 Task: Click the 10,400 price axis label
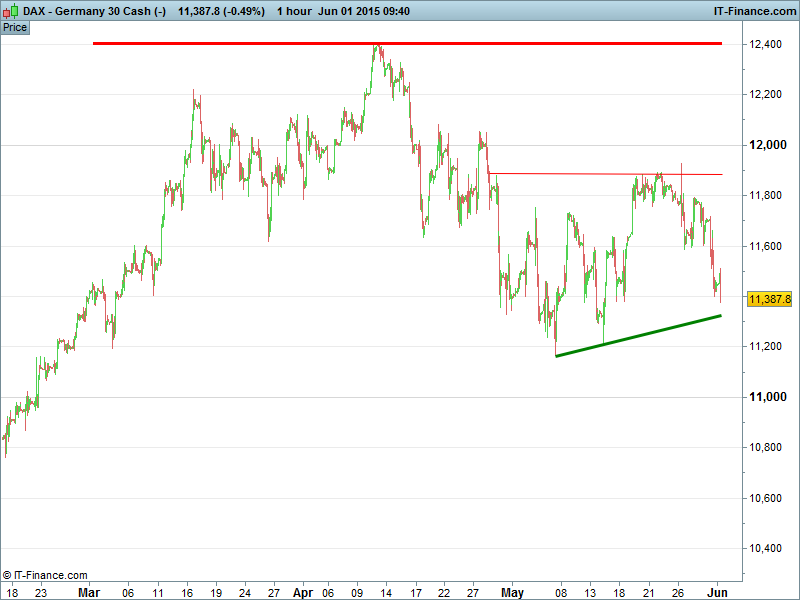tap(768, 548)
